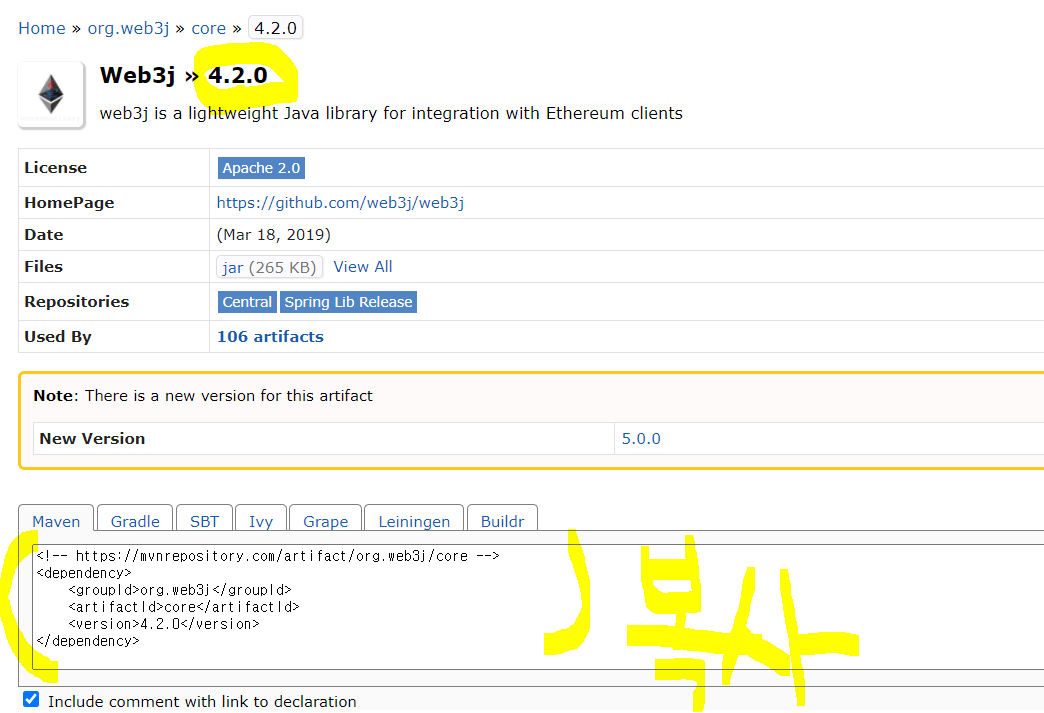This screenshot has width=1044, height=713.
Task: Click the Web3j » 4.2.0 page heading
Action: click(184, 75)
